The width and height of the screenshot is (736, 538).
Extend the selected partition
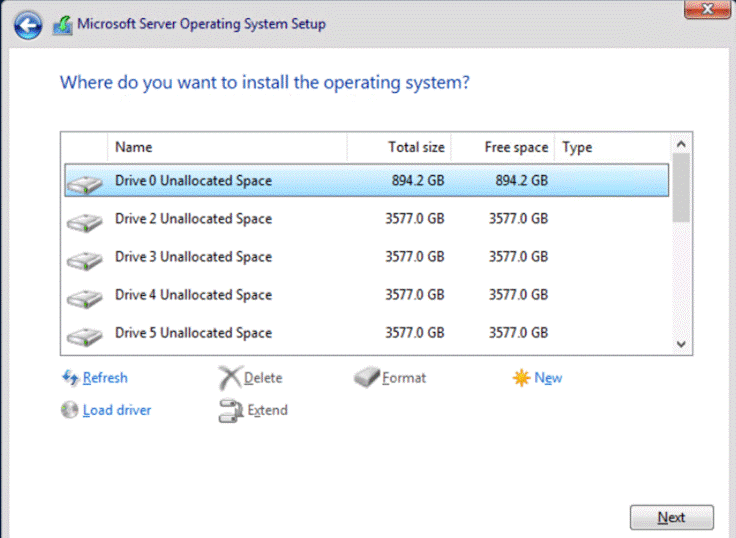267,410
